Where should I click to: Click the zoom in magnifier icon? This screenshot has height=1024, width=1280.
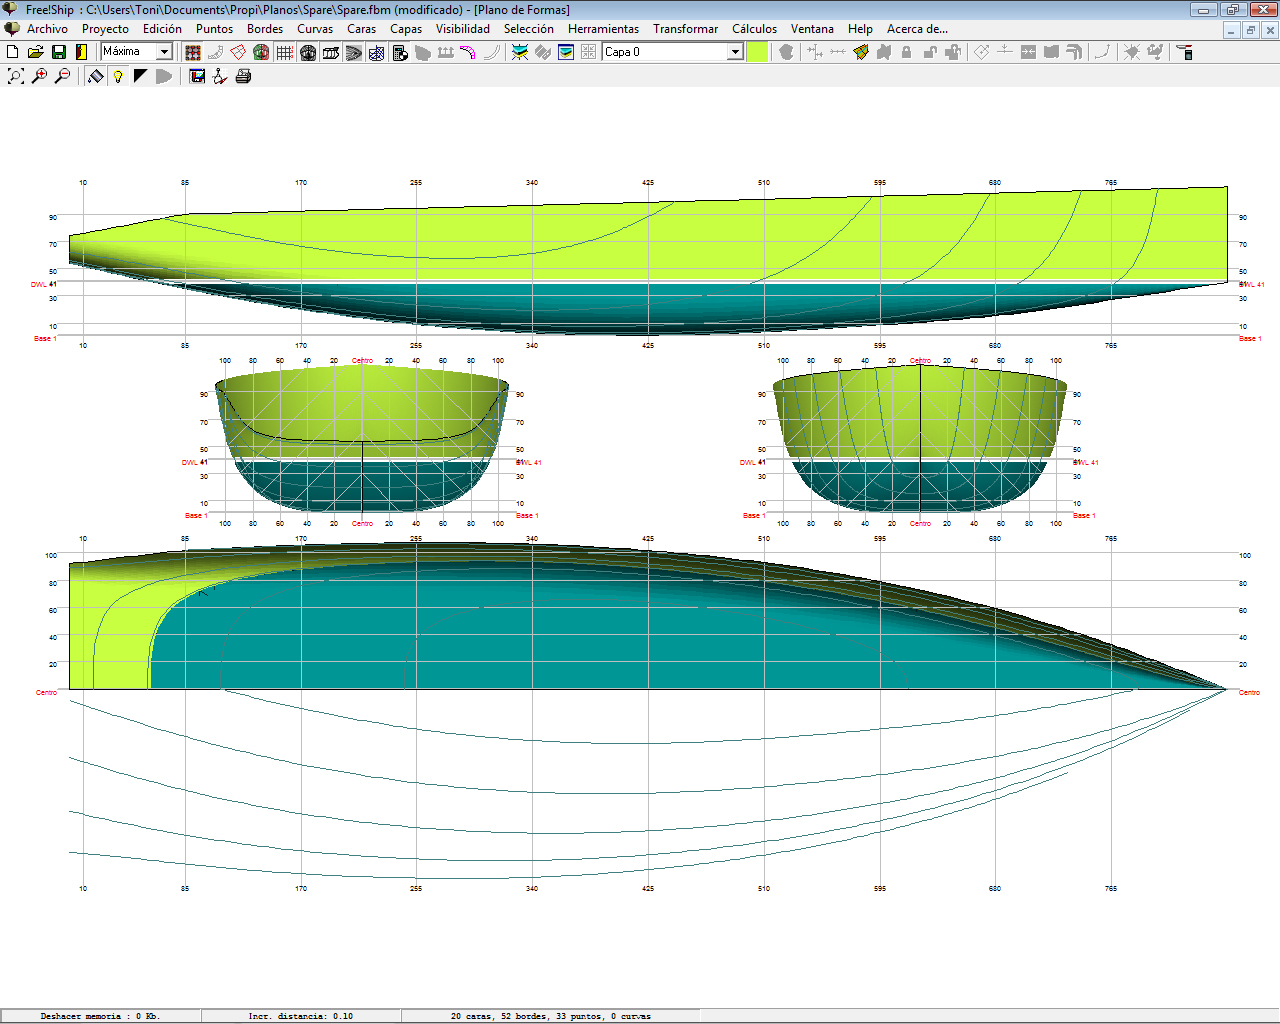[39, 76]
